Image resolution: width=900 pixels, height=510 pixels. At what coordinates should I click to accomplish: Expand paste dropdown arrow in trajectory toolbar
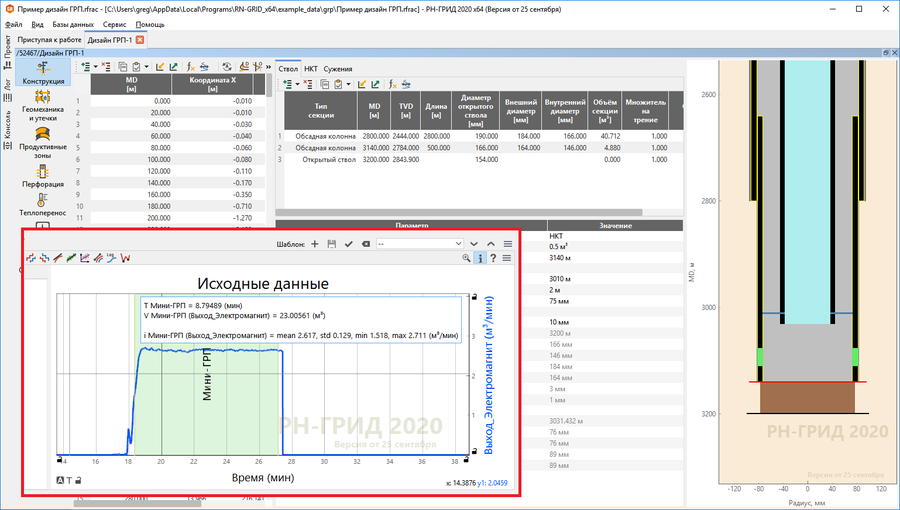pyautogui.click(x=146, y=67)
